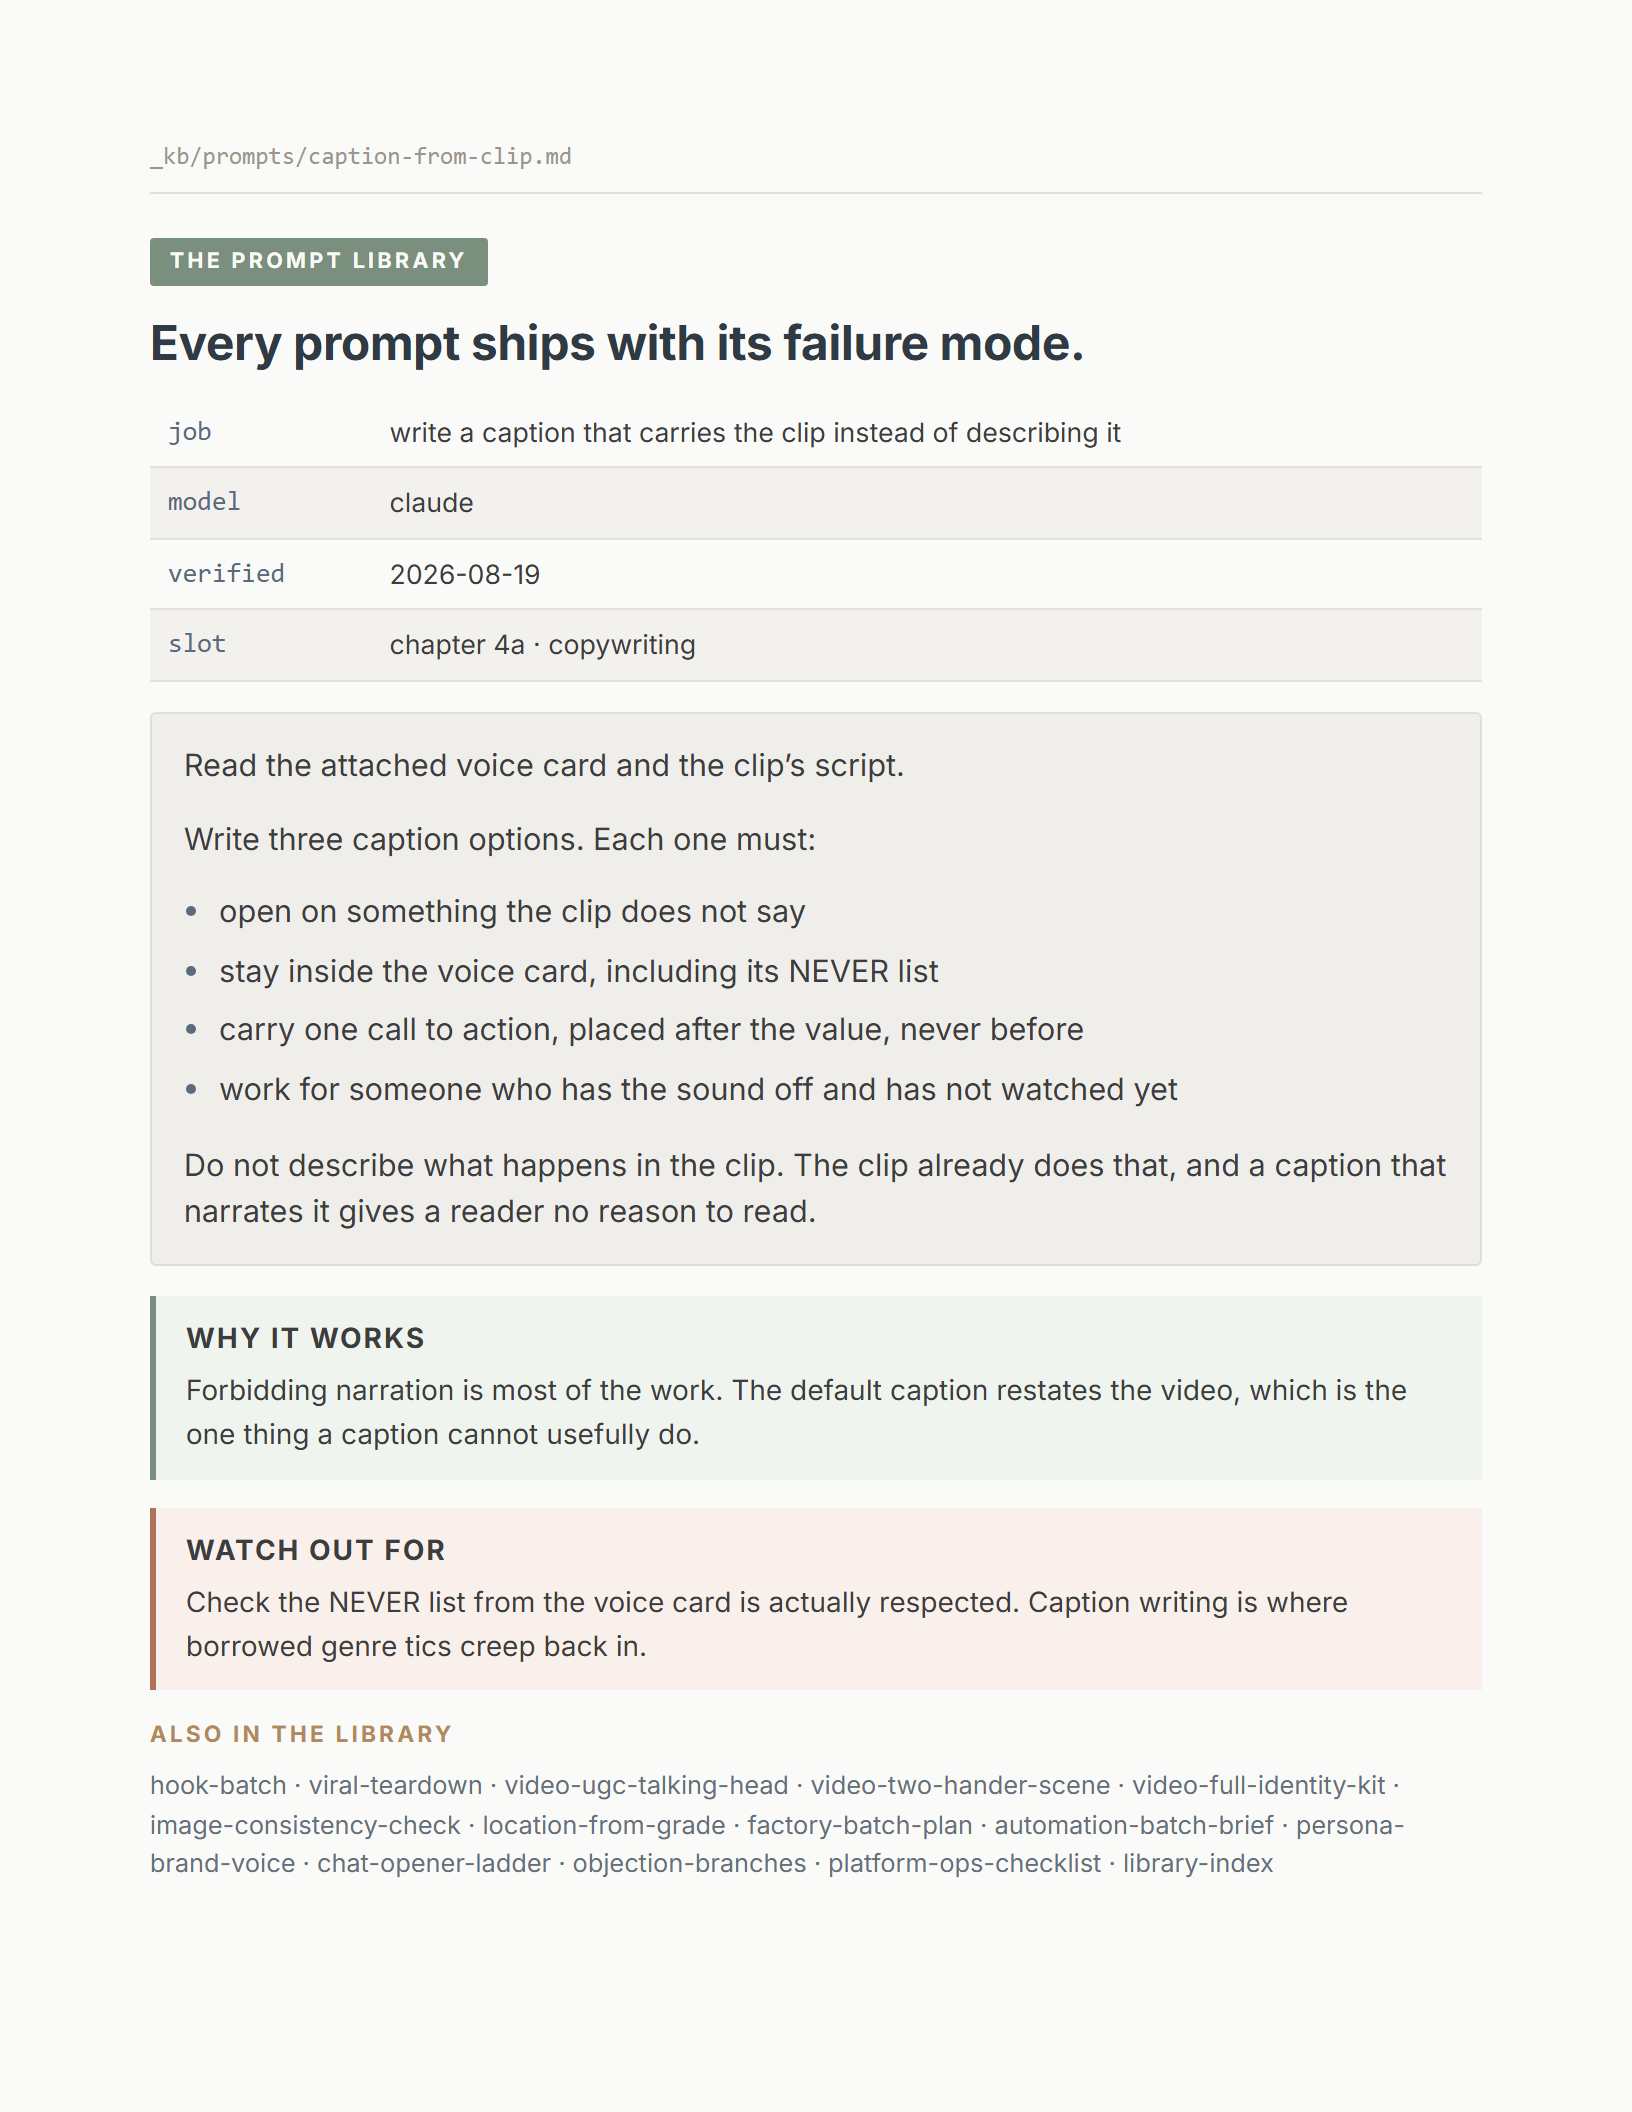Image resolution: width=1632 pixels, height=2112 pixels.
Task: Open video-two-hander-scene link
Action: coord(960,1785)
